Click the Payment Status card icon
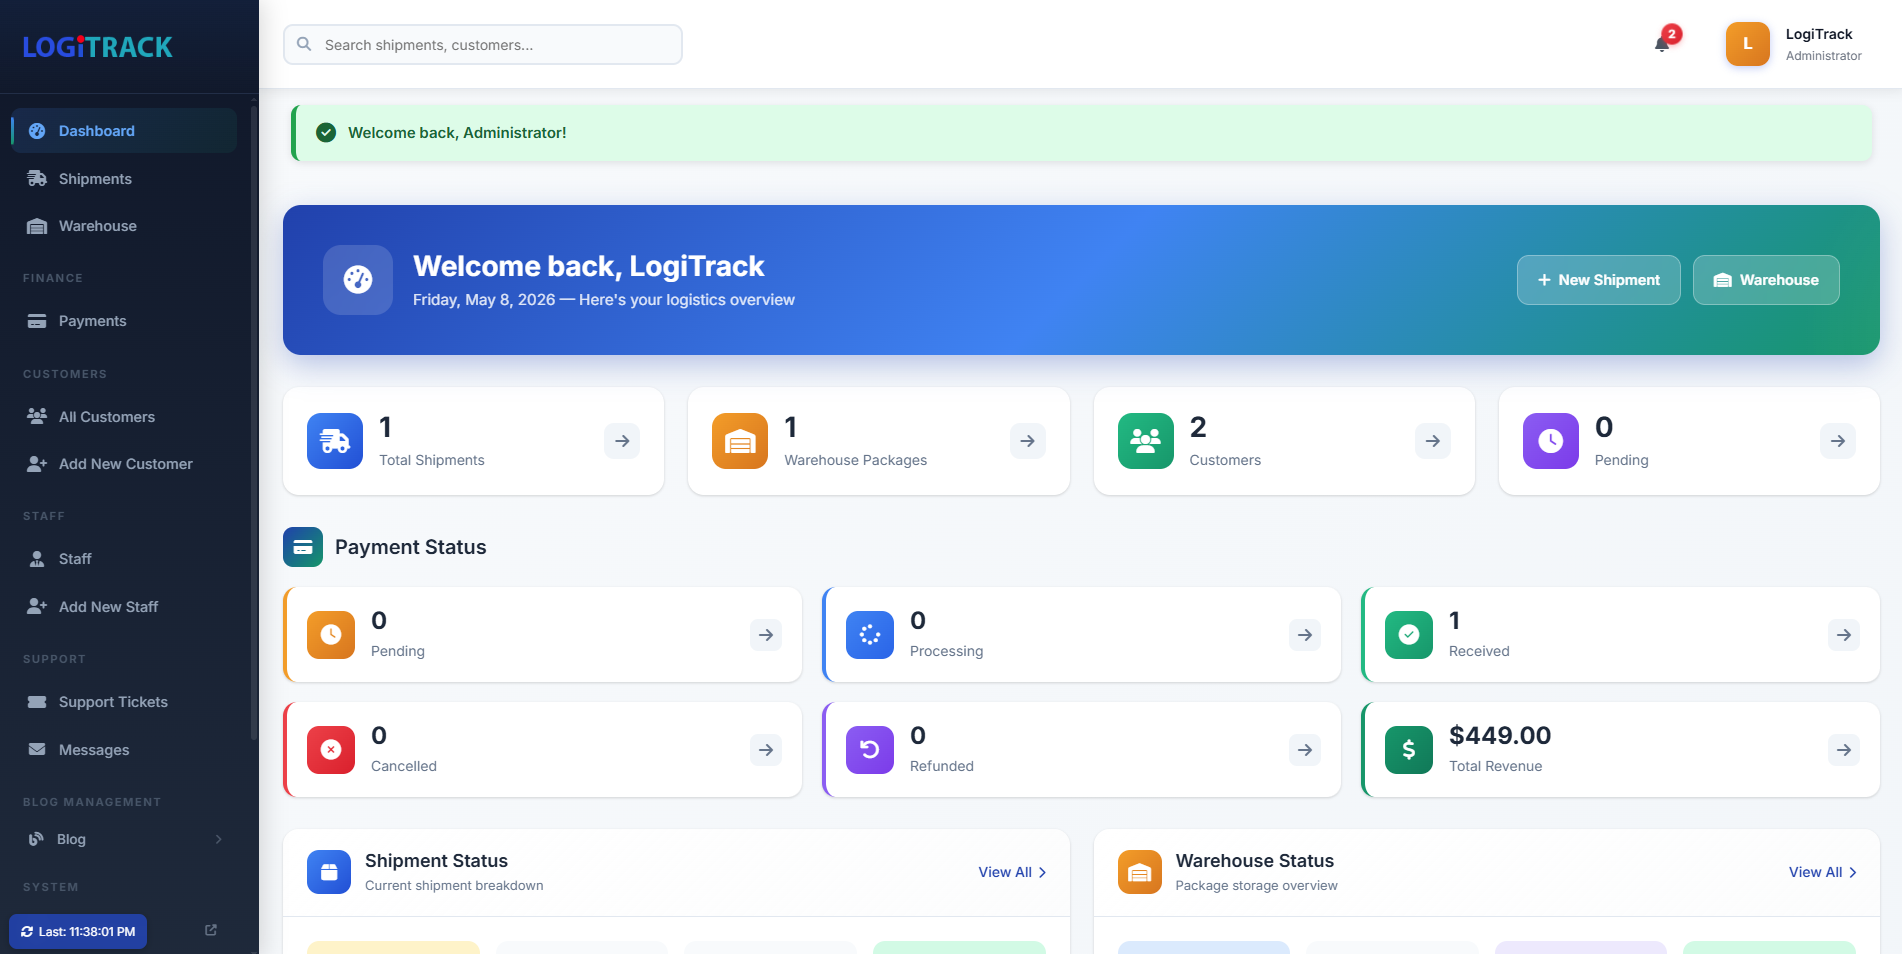Image resolution: width=1902 pixels, height=954 pixels. pos(303,547)
